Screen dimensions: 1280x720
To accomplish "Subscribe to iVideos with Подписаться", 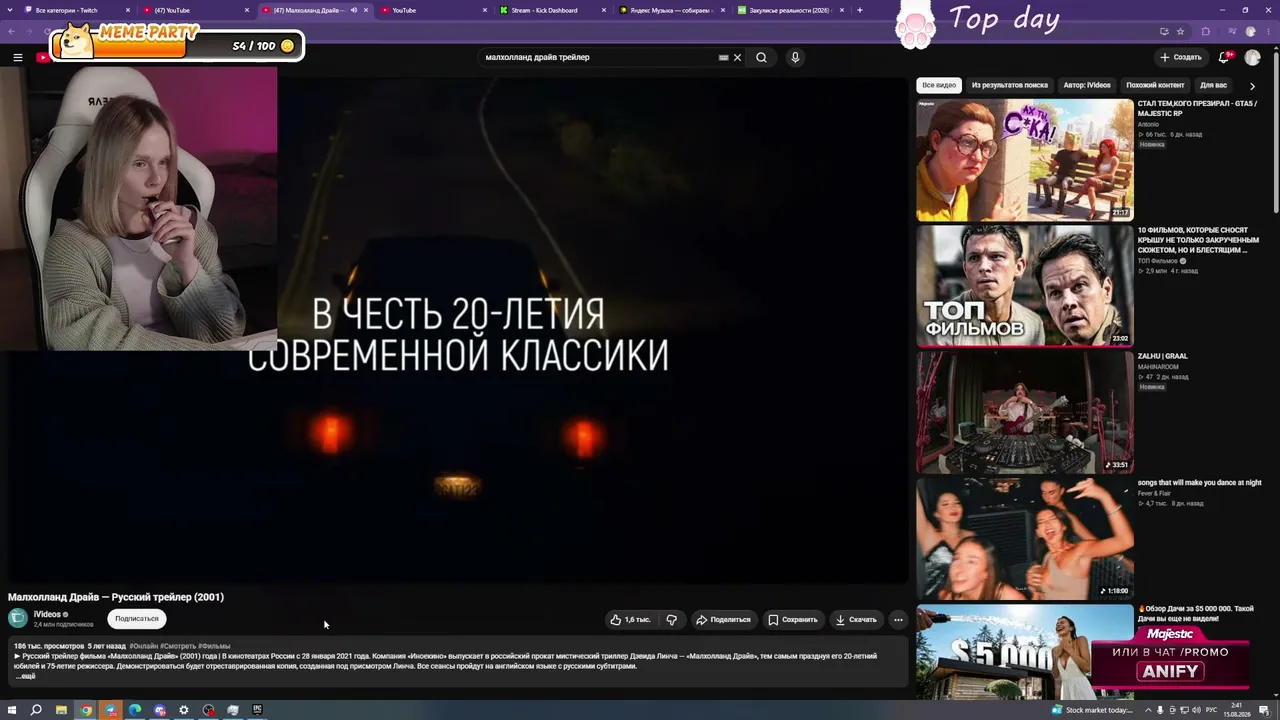I will (137, 619).
